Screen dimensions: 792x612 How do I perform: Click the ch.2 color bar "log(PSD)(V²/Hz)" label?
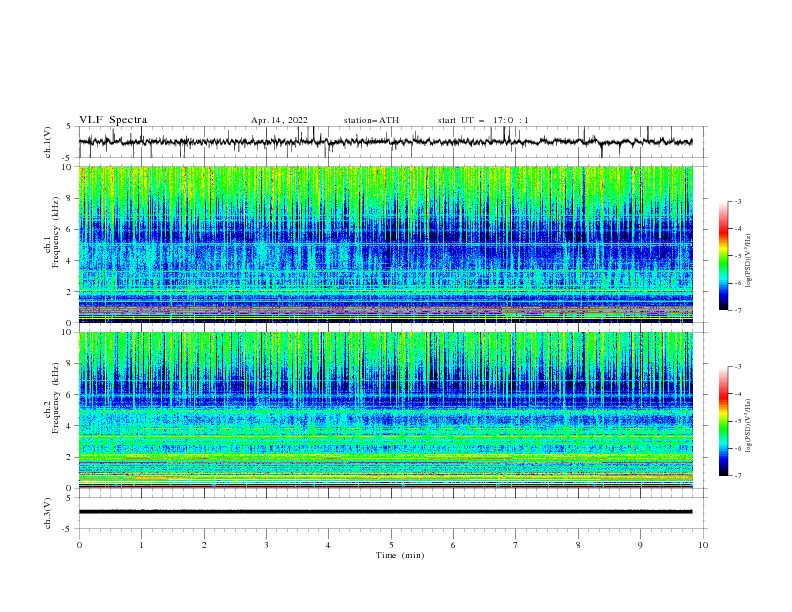click(x=748, y=426)
